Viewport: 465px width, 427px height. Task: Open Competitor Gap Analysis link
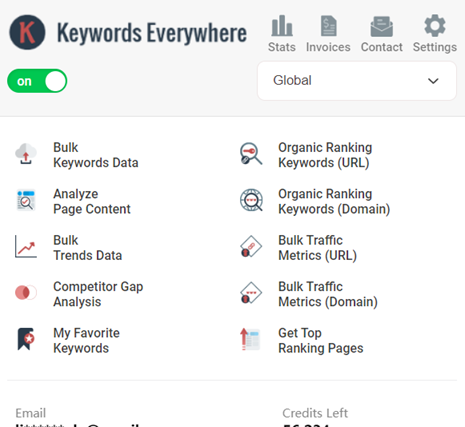98,294
